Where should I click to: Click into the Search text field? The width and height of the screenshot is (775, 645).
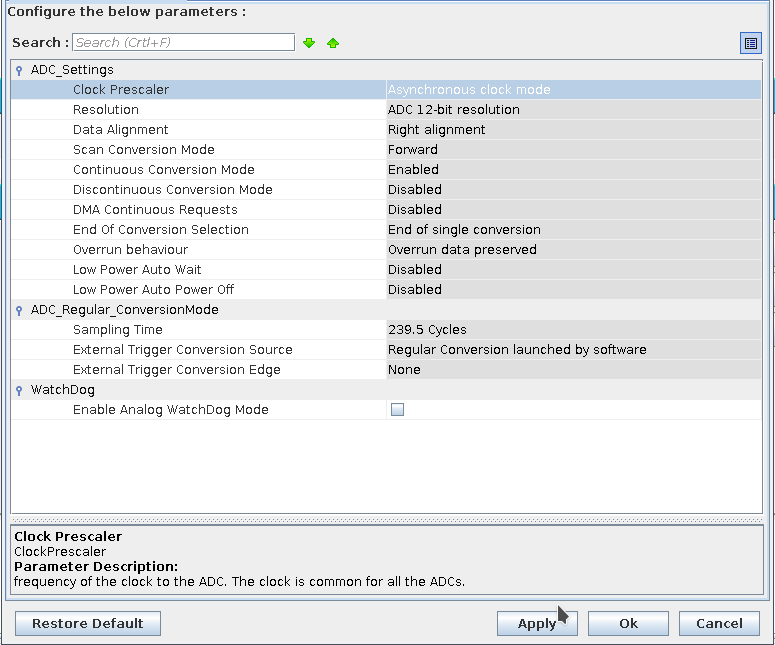(183, 42)
